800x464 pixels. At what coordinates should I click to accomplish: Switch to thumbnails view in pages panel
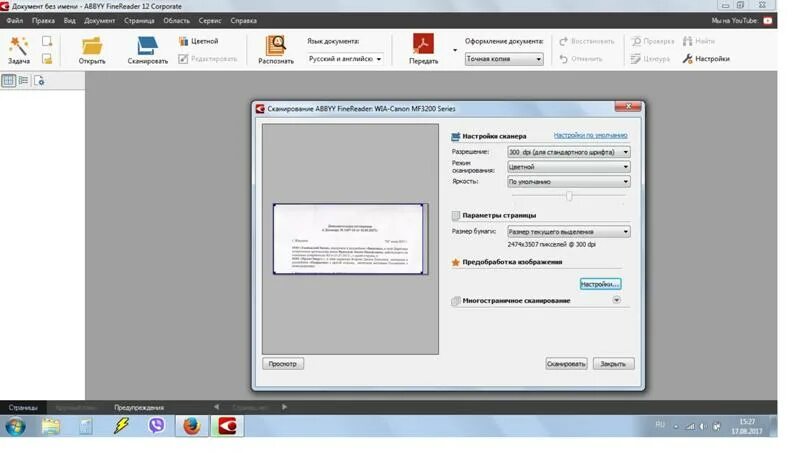click(9, 81)
